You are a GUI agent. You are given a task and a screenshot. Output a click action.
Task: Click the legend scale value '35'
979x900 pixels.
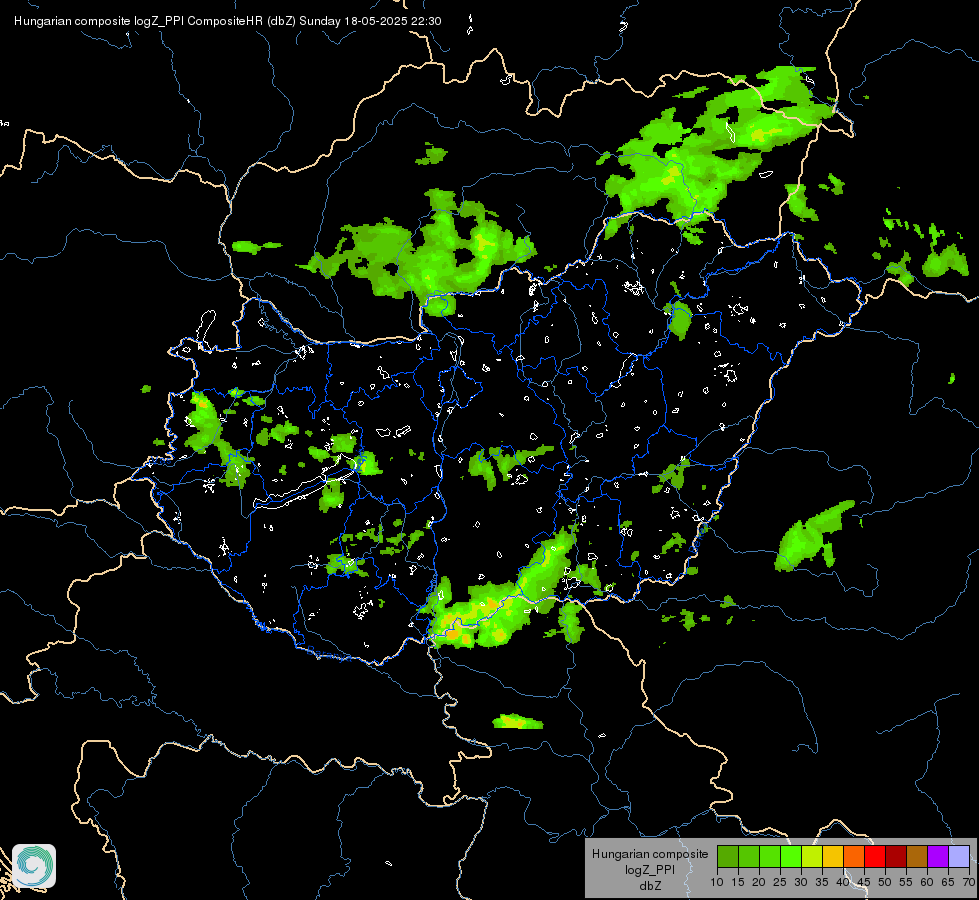tap(822, 883)
